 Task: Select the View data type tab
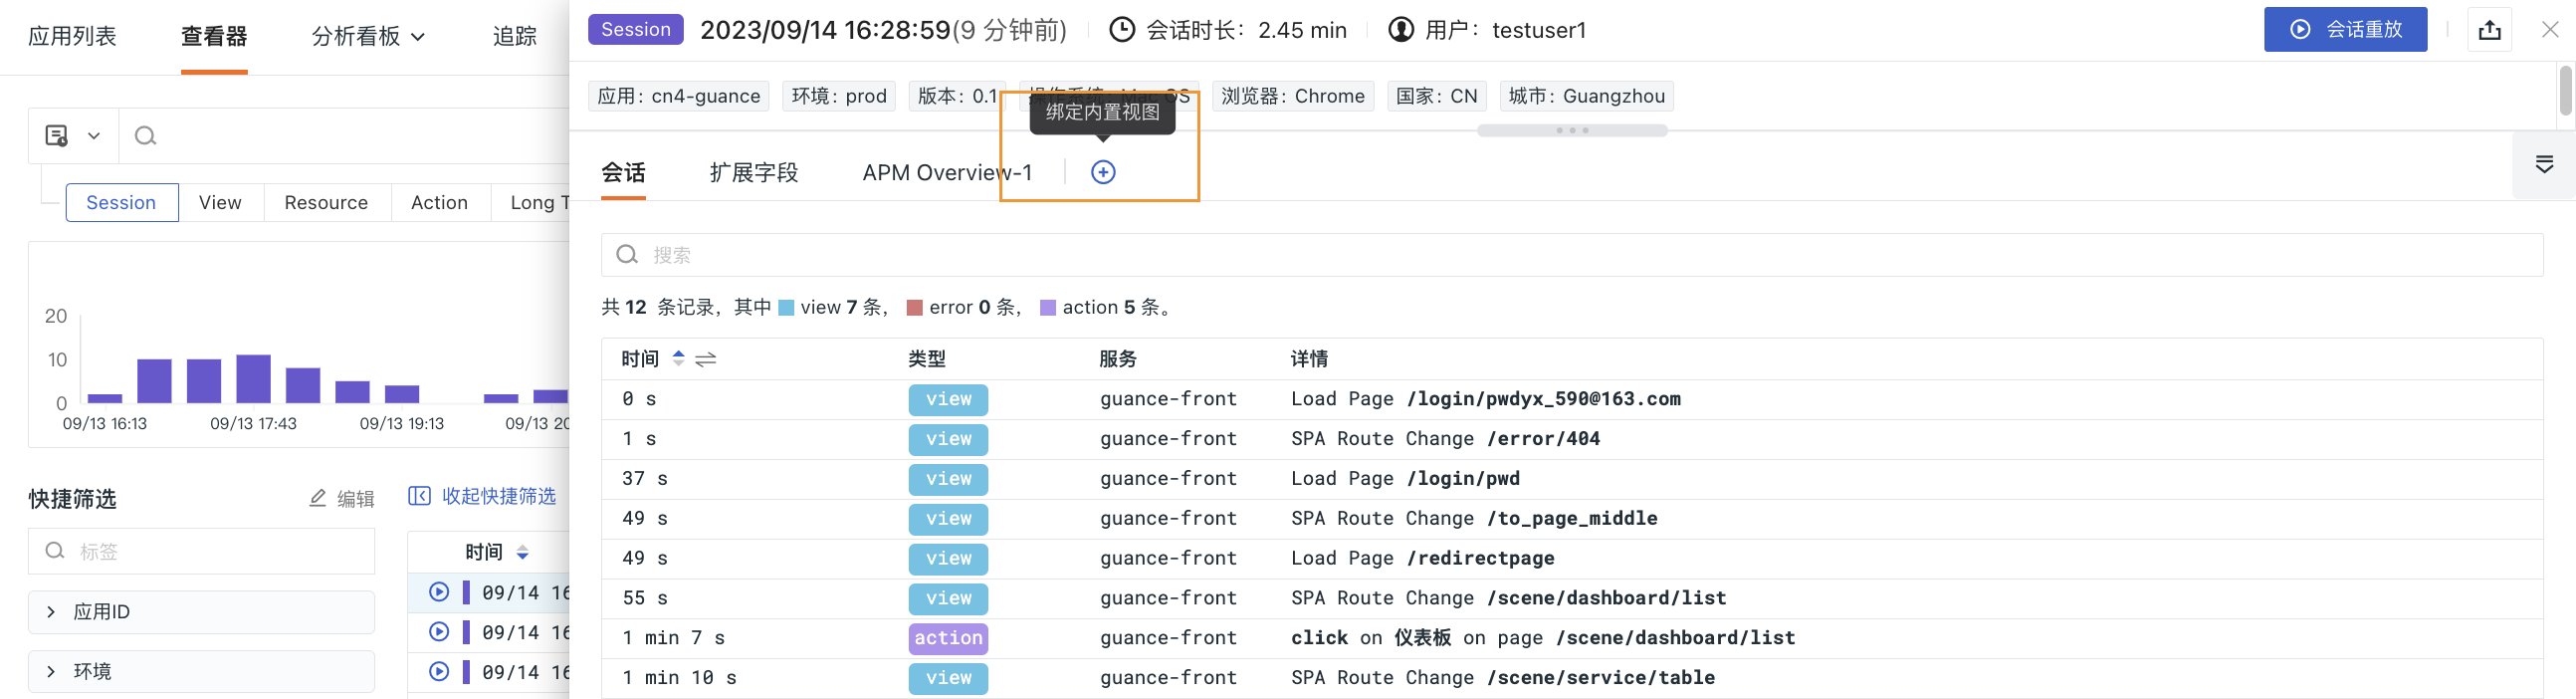tap(220, 203)
